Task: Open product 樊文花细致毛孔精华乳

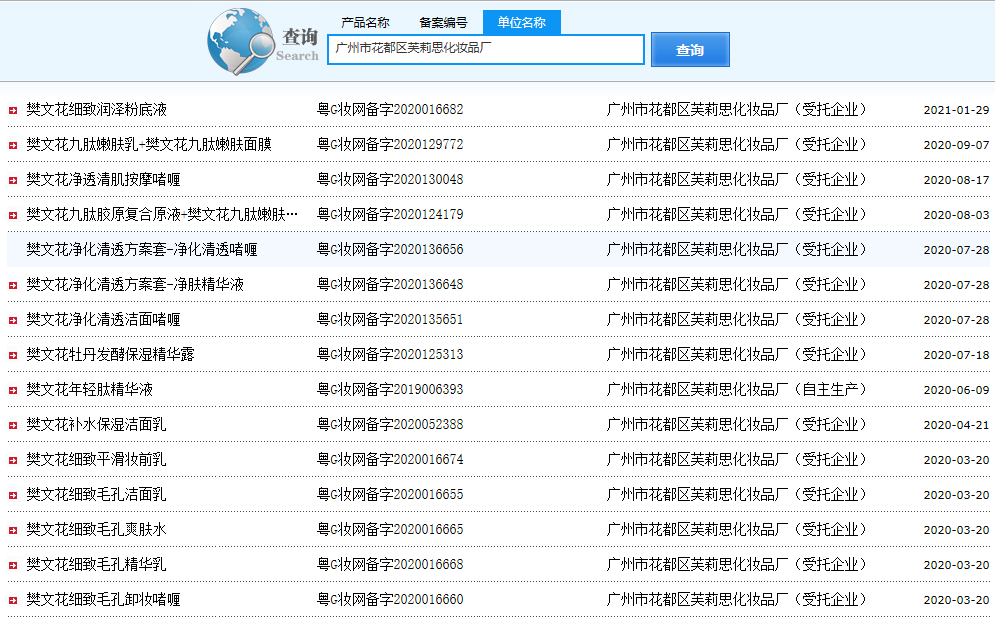Action: (96, 564)
